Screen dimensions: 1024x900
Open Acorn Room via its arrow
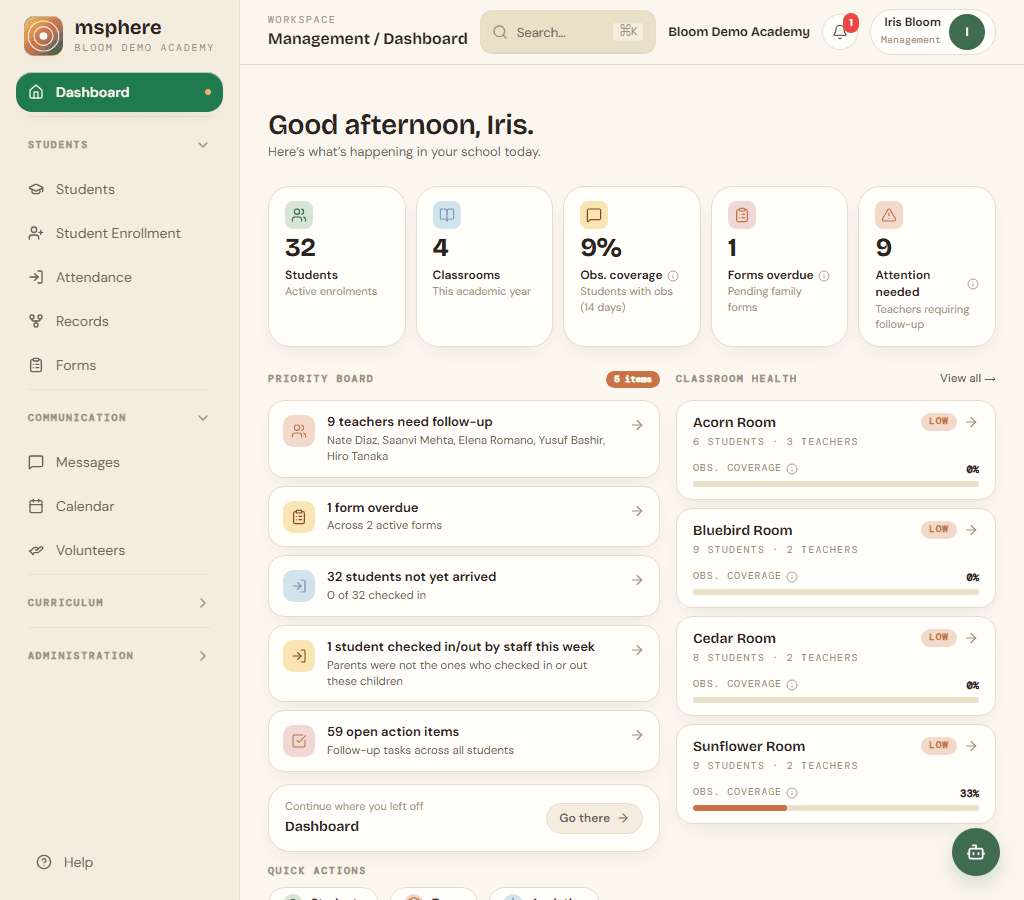coord(972,422)
